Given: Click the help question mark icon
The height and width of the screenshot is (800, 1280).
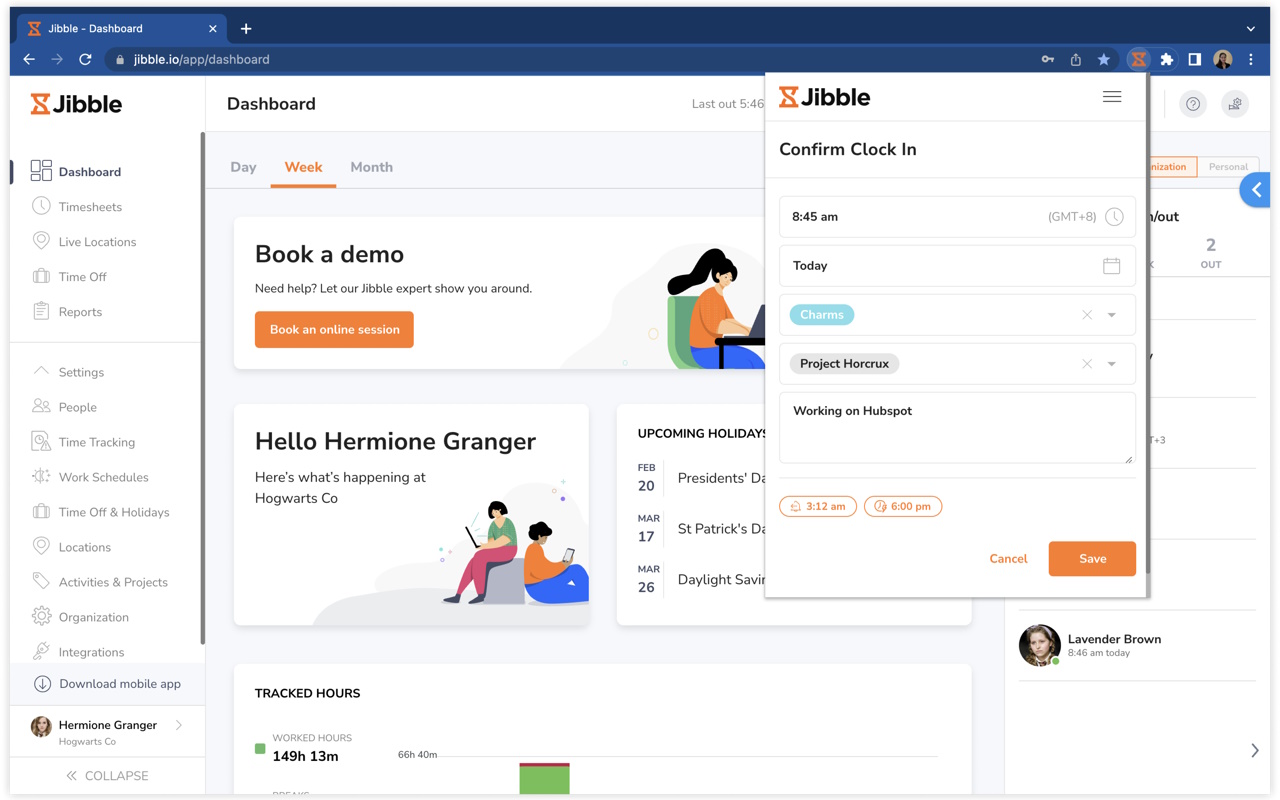Looking at the screenshot, I should coord(1193,104).
